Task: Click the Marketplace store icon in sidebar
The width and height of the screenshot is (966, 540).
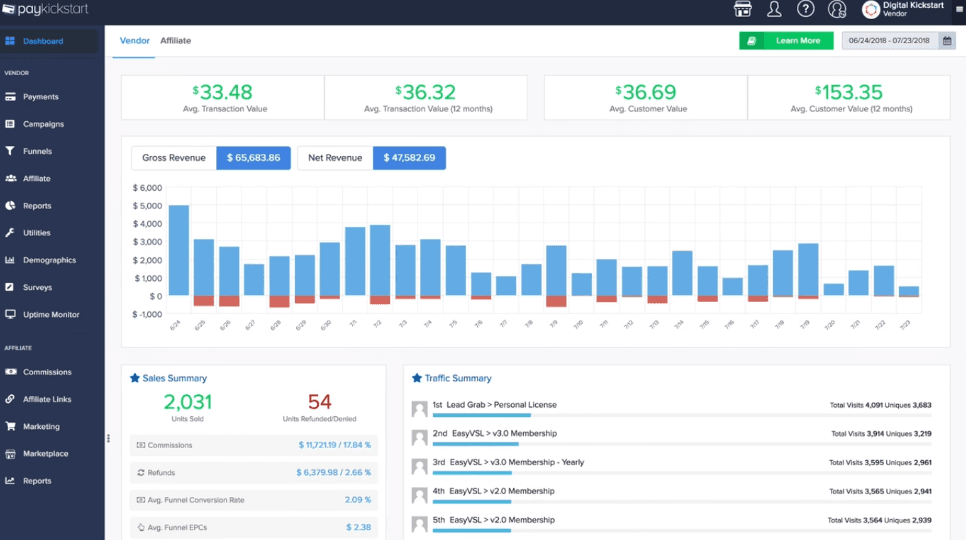Action: click(10, 454)
